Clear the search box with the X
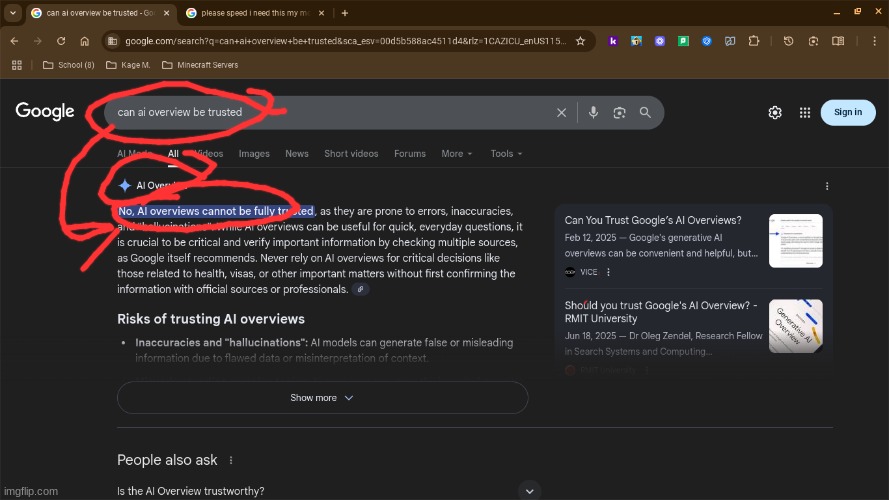 561,112
